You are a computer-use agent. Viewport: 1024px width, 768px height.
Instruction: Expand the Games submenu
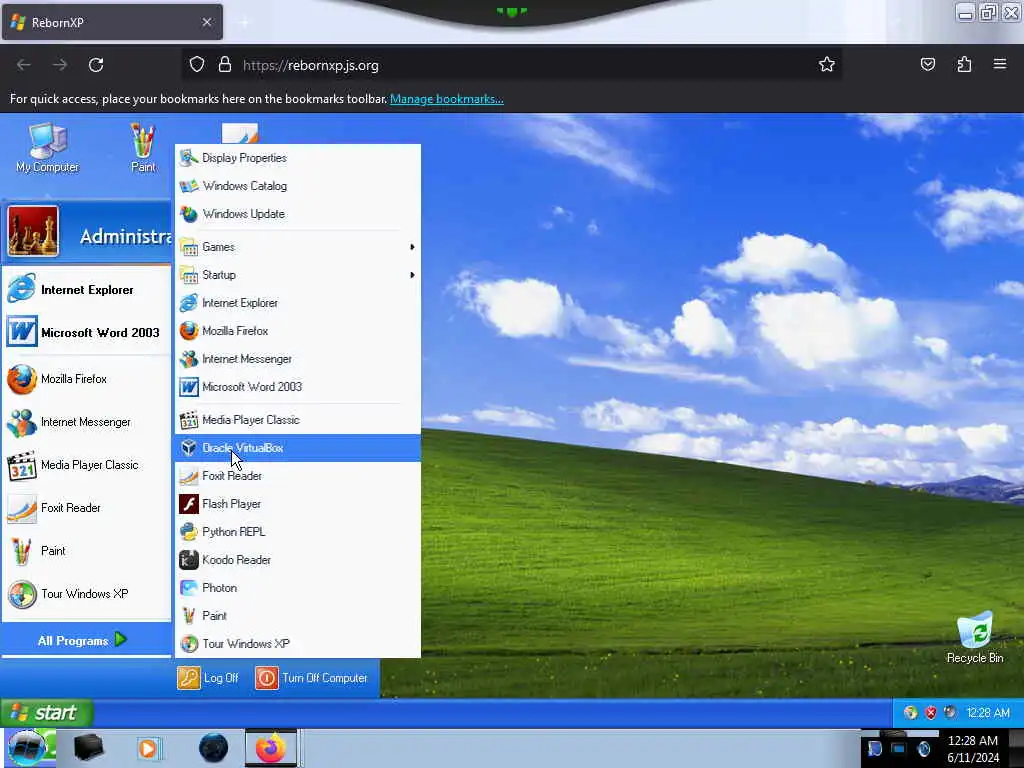click(298, 247)
